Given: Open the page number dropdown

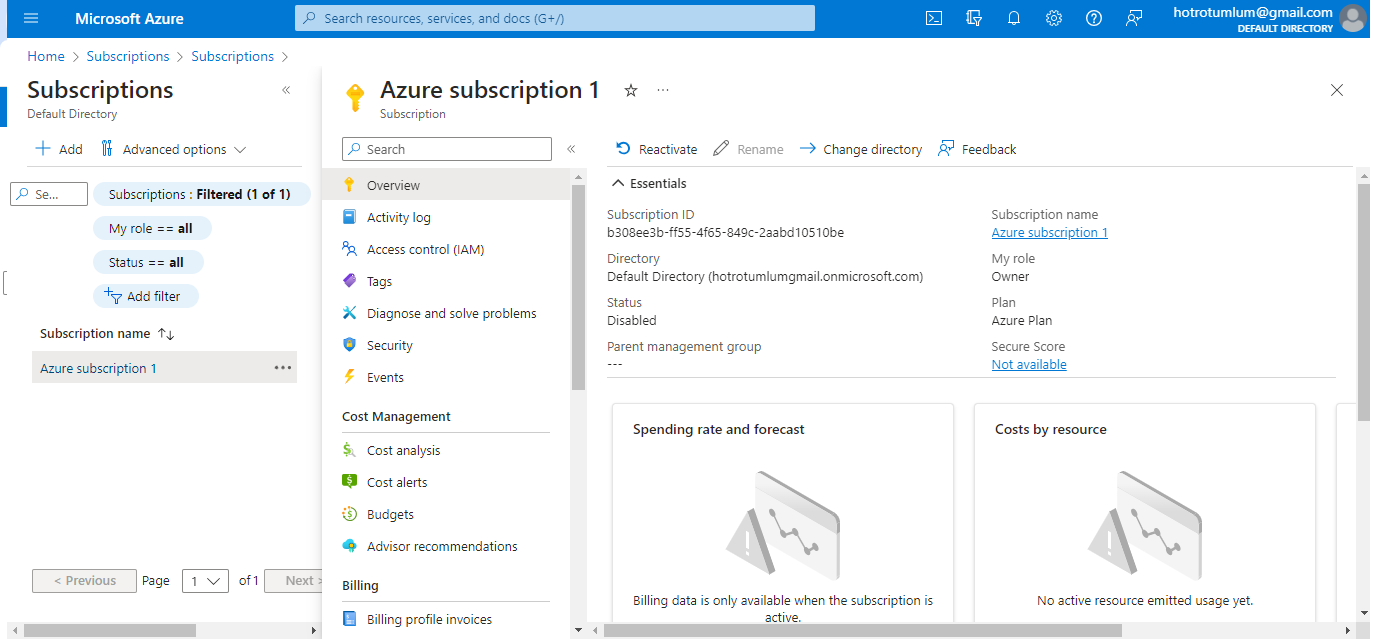Looking at the screenshot, I should (205, 580).
